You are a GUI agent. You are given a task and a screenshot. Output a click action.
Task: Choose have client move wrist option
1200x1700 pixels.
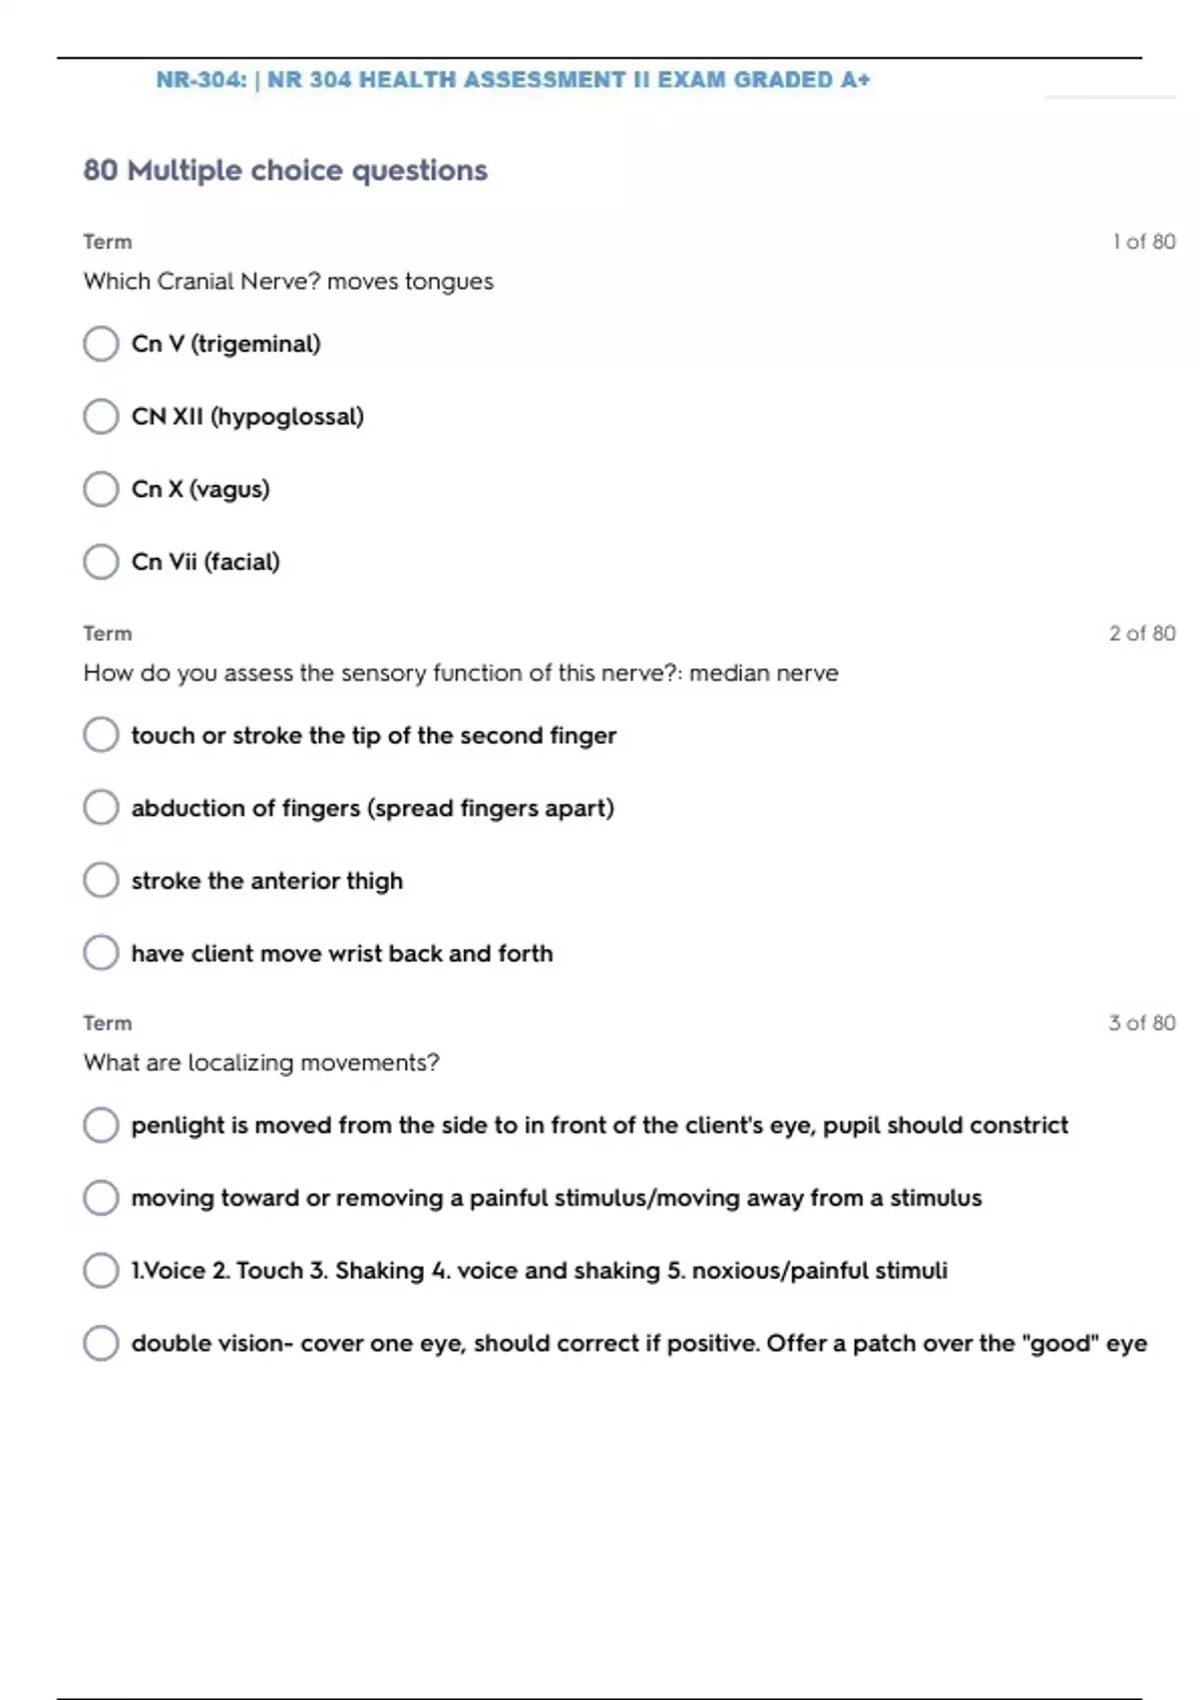101,953
